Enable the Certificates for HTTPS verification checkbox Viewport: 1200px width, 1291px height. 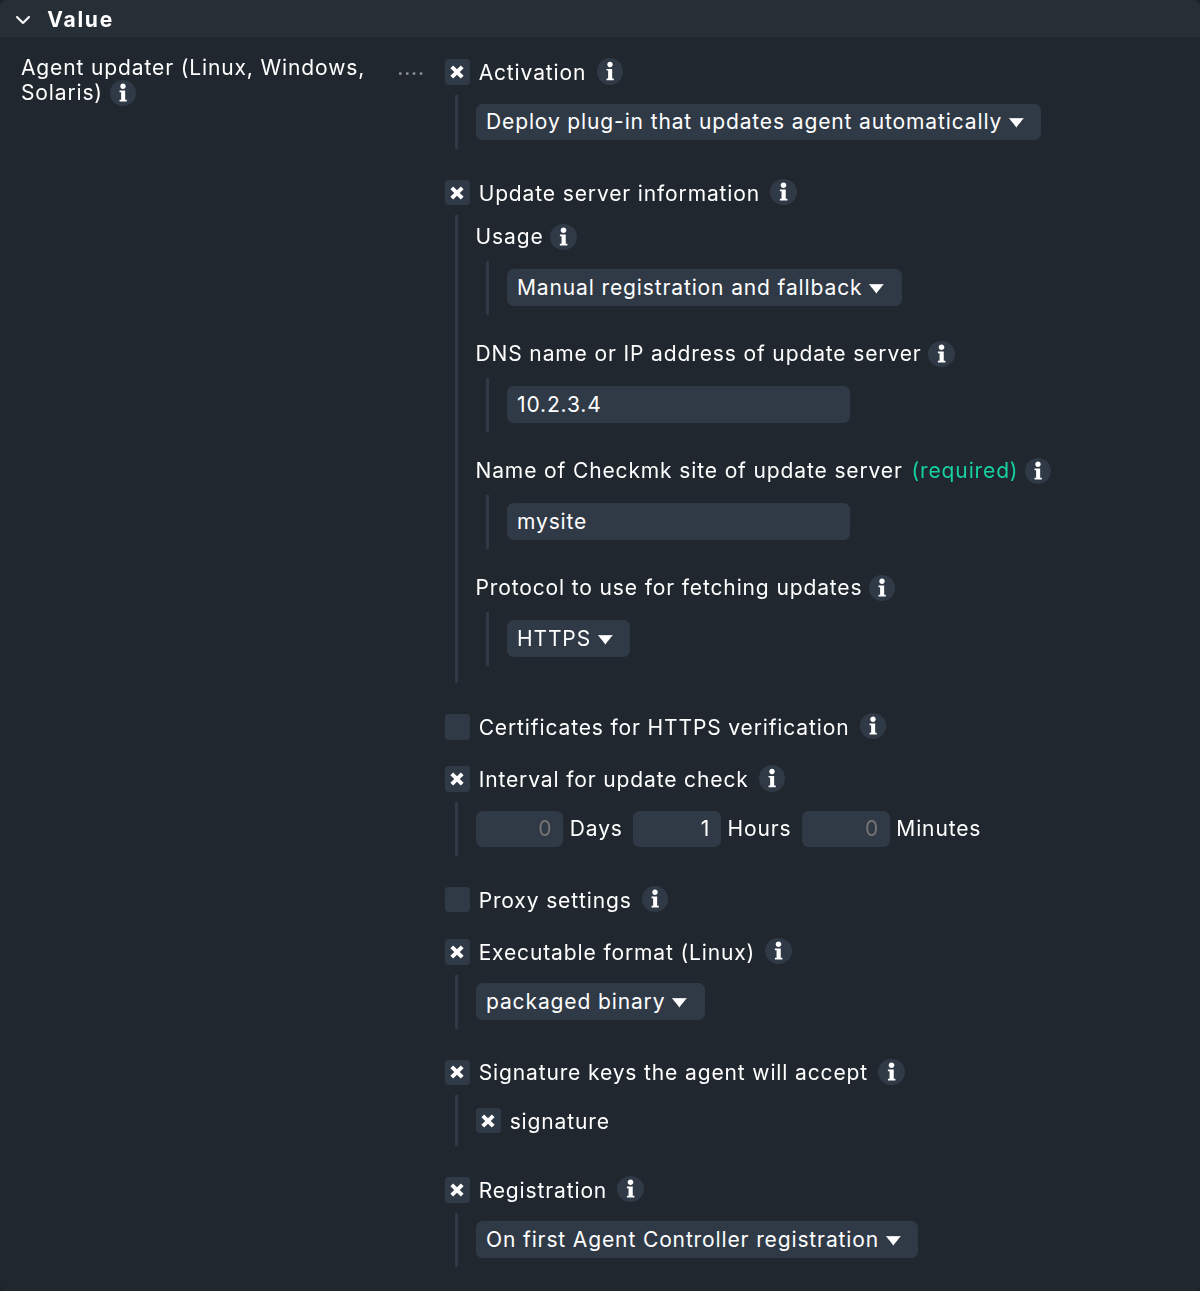[x=457, y=727]
